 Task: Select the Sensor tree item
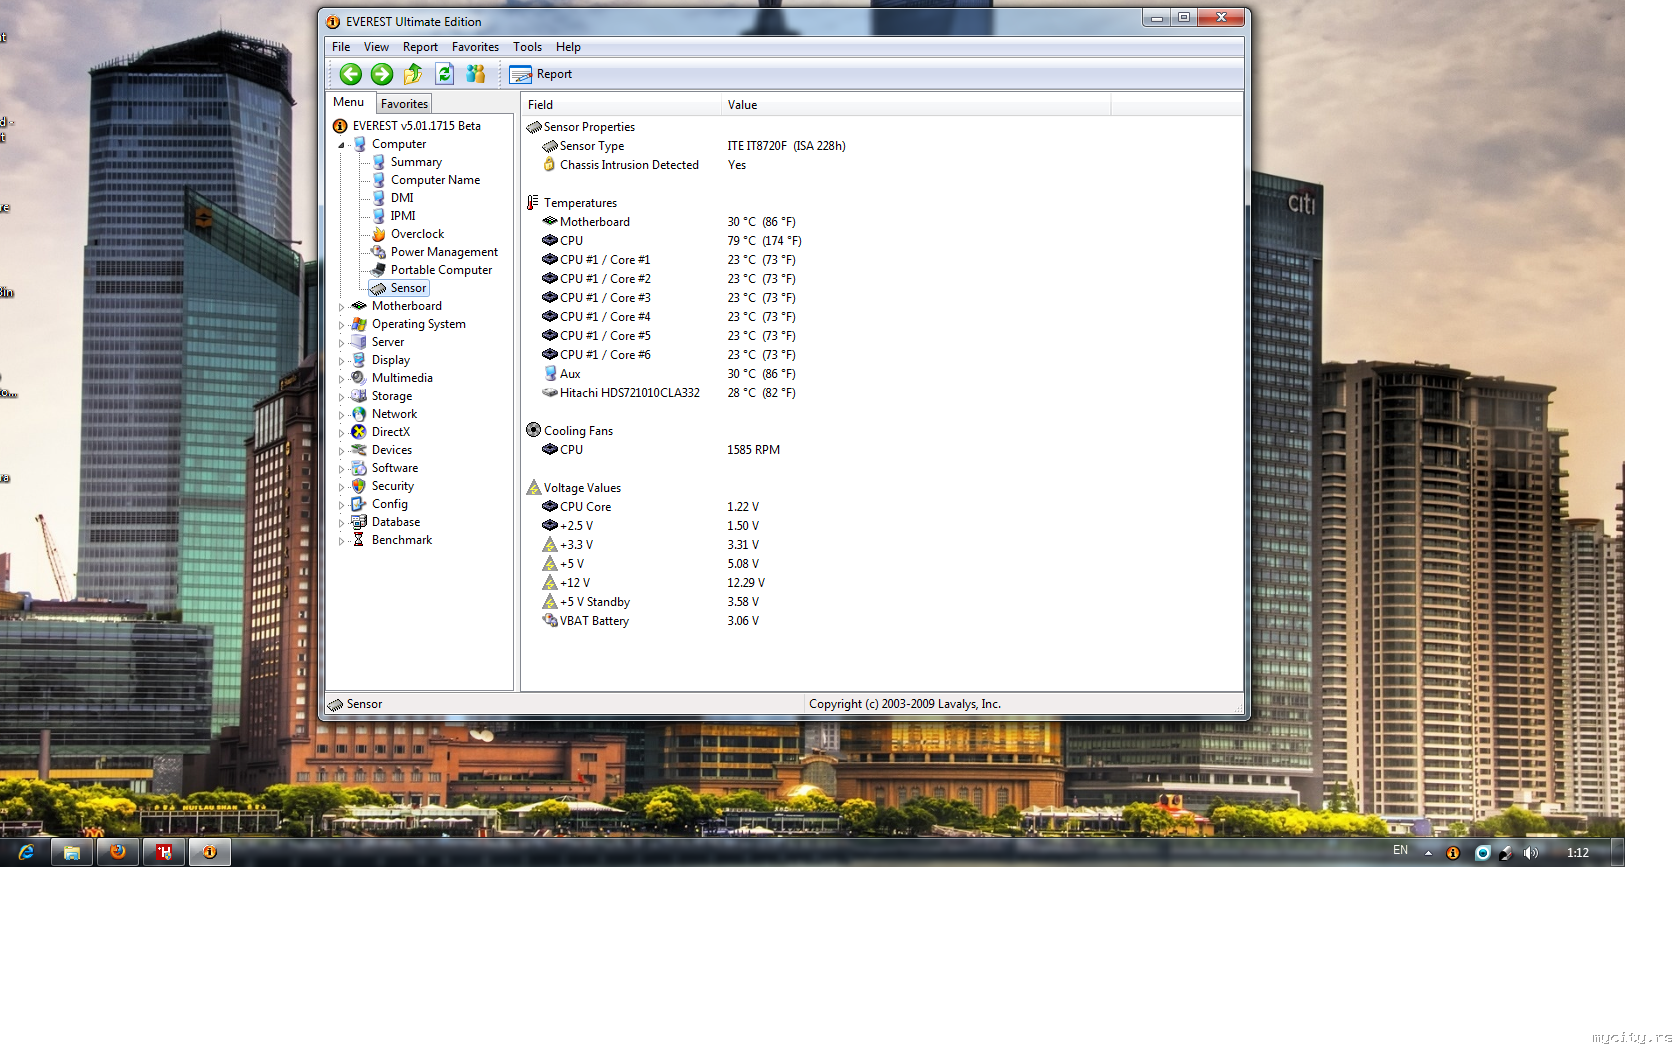[408, 288]
